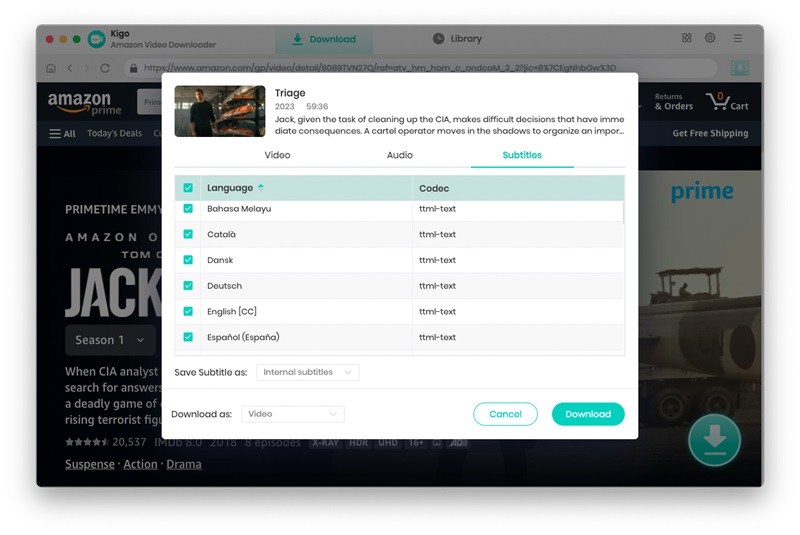Screen dimensions: 800x535
Task: Uncheck Bahasa Melayu subtitle
Action: click(x=188, y=208)
